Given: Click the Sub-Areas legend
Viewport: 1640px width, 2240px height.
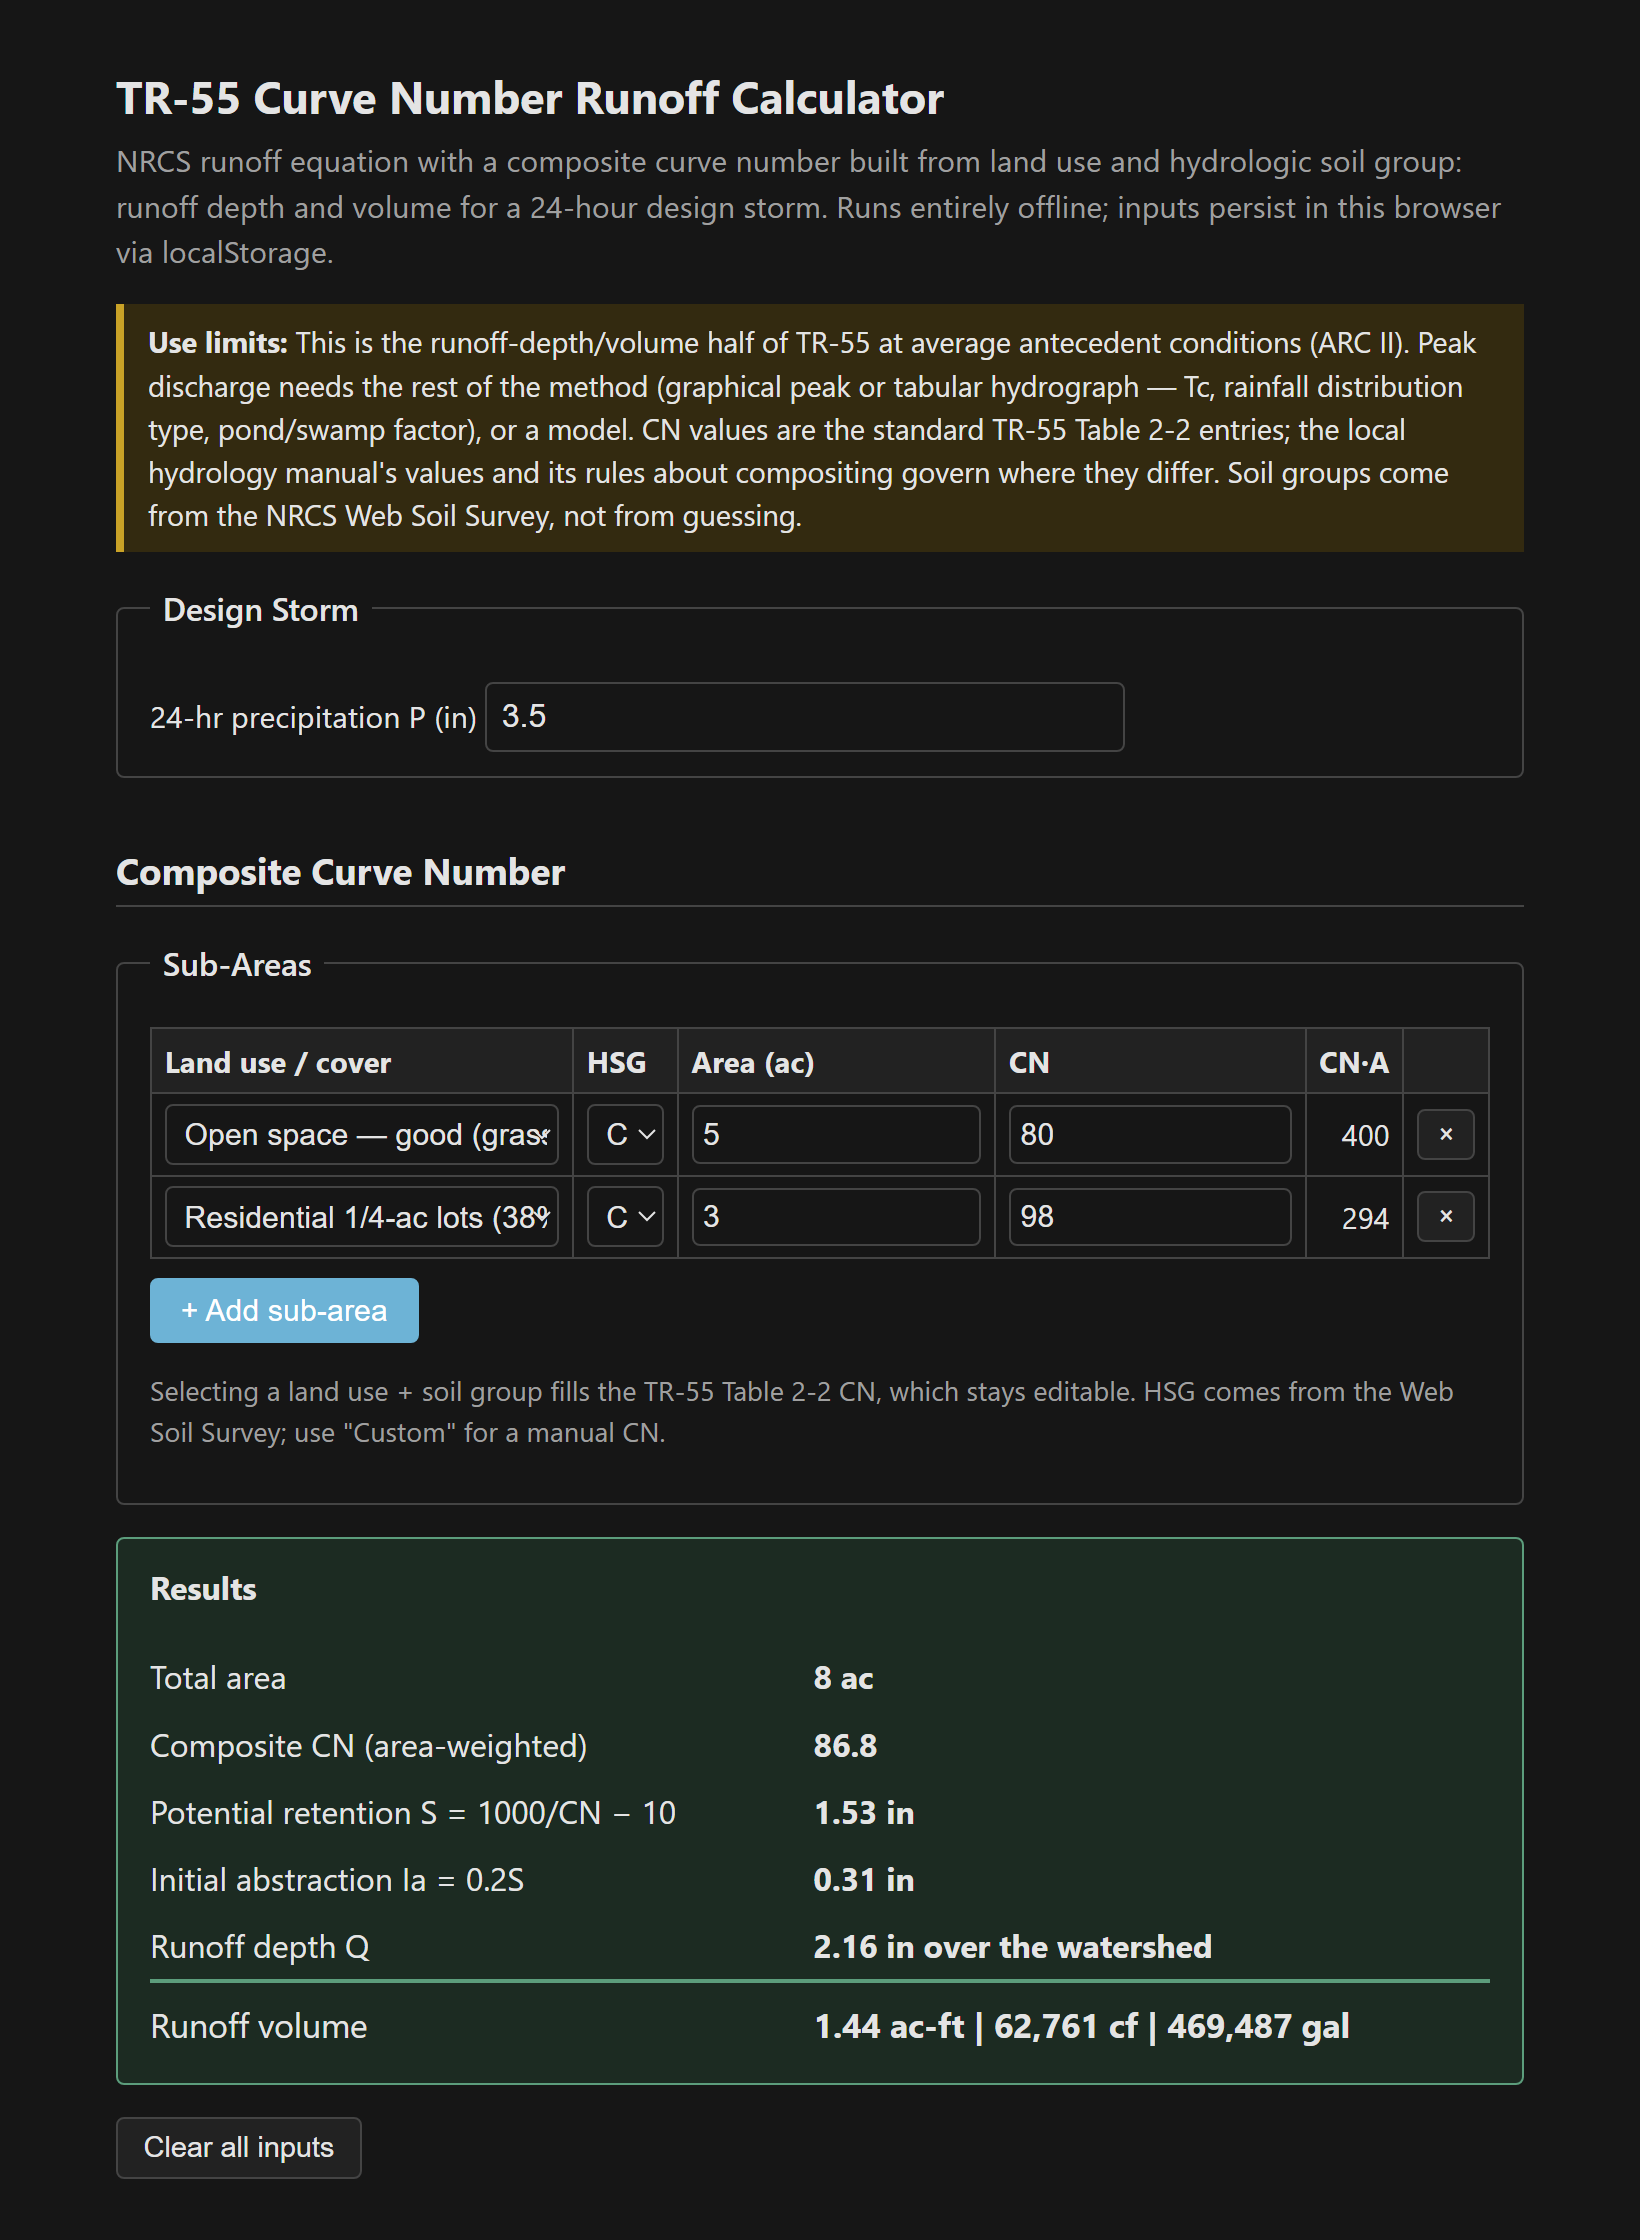Looking at the screenshot, I should pos(237,965).
